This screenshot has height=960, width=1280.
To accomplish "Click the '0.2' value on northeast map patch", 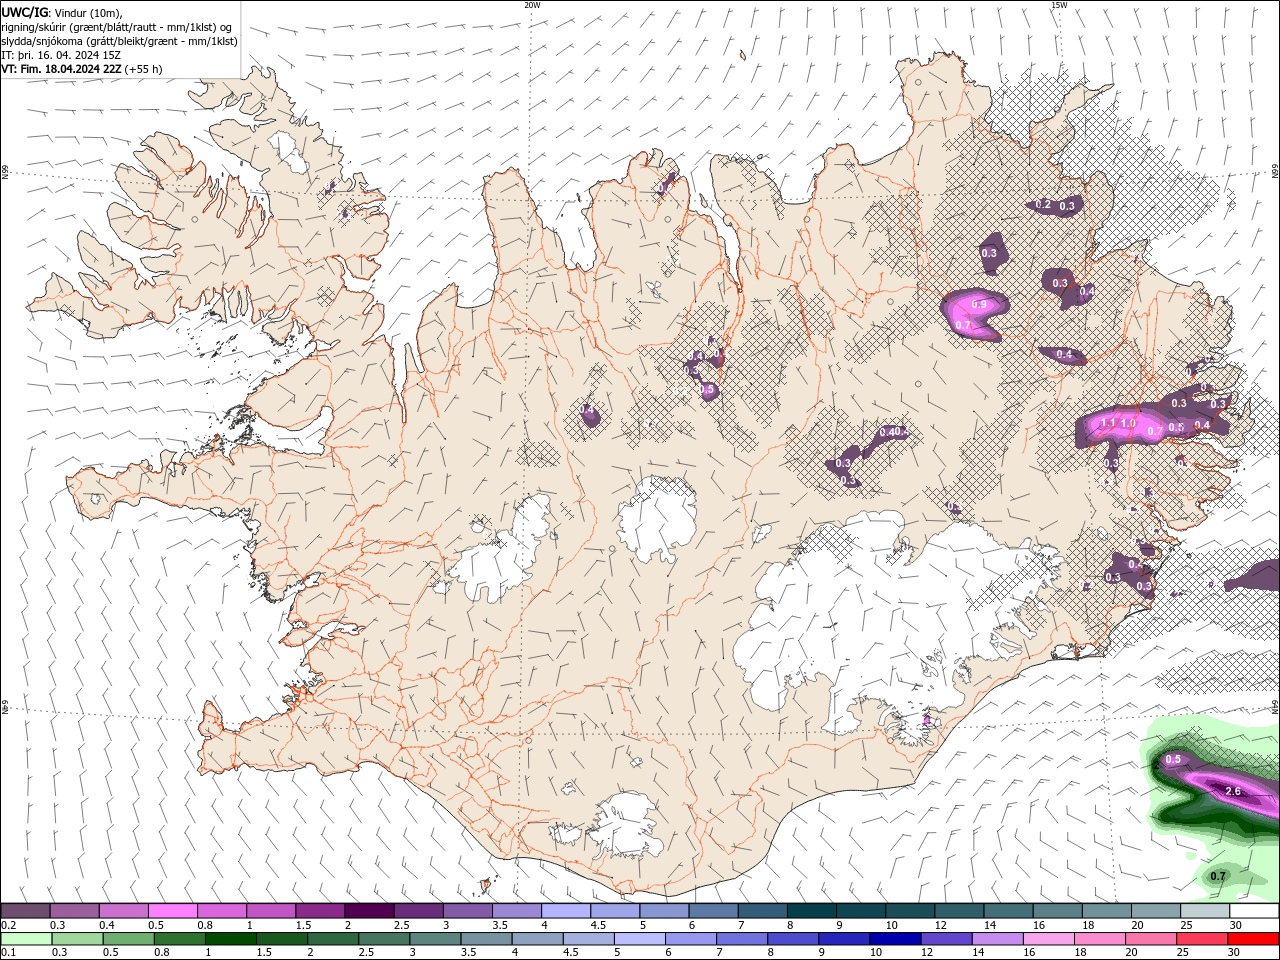I will pos(1043,204).
